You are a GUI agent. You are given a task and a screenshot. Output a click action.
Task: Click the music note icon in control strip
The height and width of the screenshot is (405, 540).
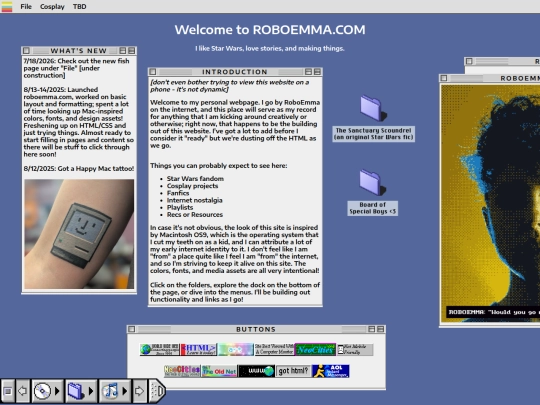pyautogui.click(x=110, y=391)
